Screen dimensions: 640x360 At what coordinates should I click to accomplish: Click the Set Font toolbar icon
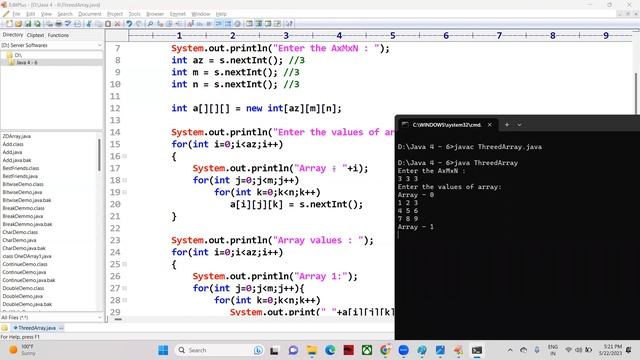tap(190, 24)
